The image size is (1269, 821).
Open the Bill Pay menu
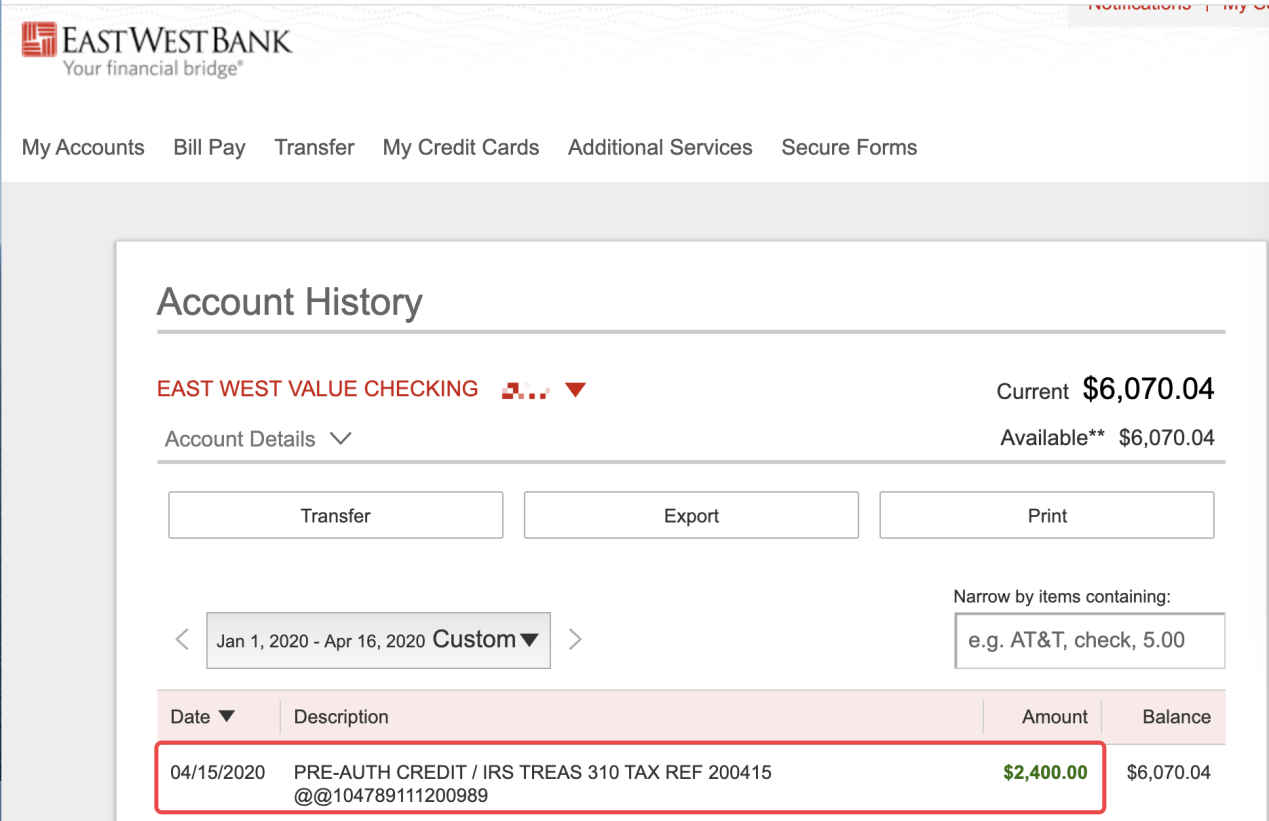pyautogui.click(x=209, y=148)
